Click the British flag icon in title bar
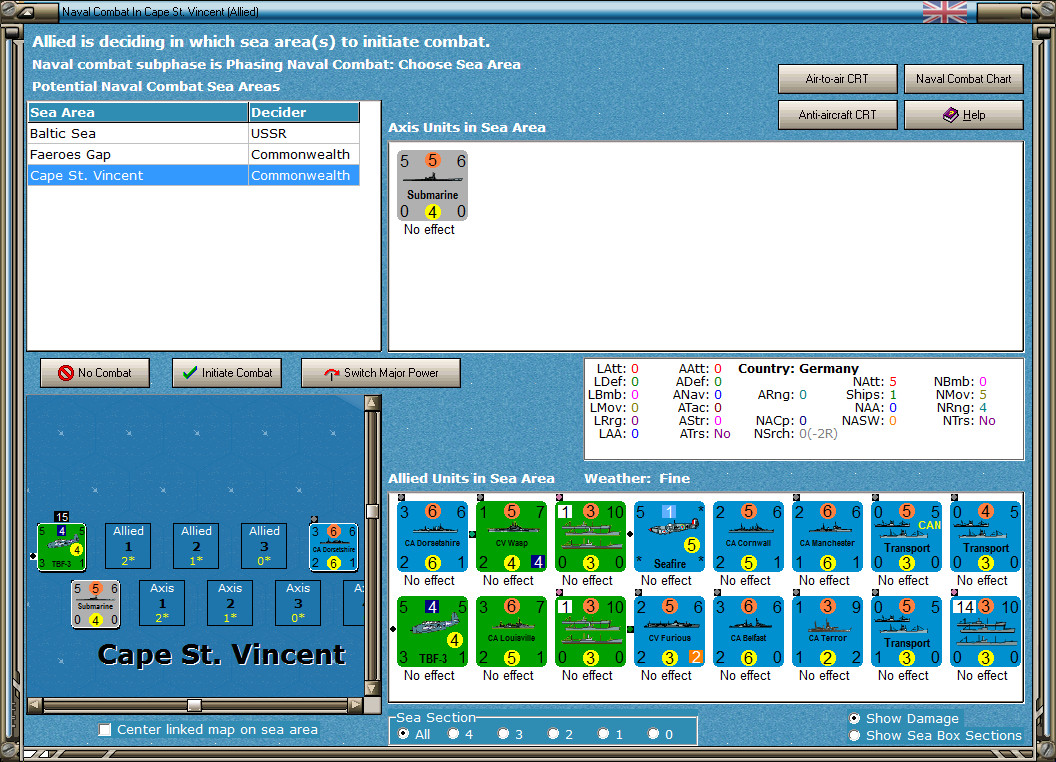Screen dimensions: 1056x762 (x=944, y=12)
